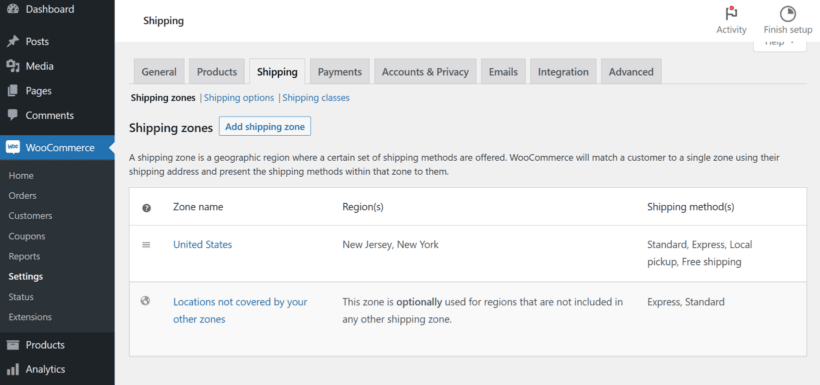This screenshot has width=820, height=385.
Task: Click the WooCommerce logo icon
Action: [13, 148]
